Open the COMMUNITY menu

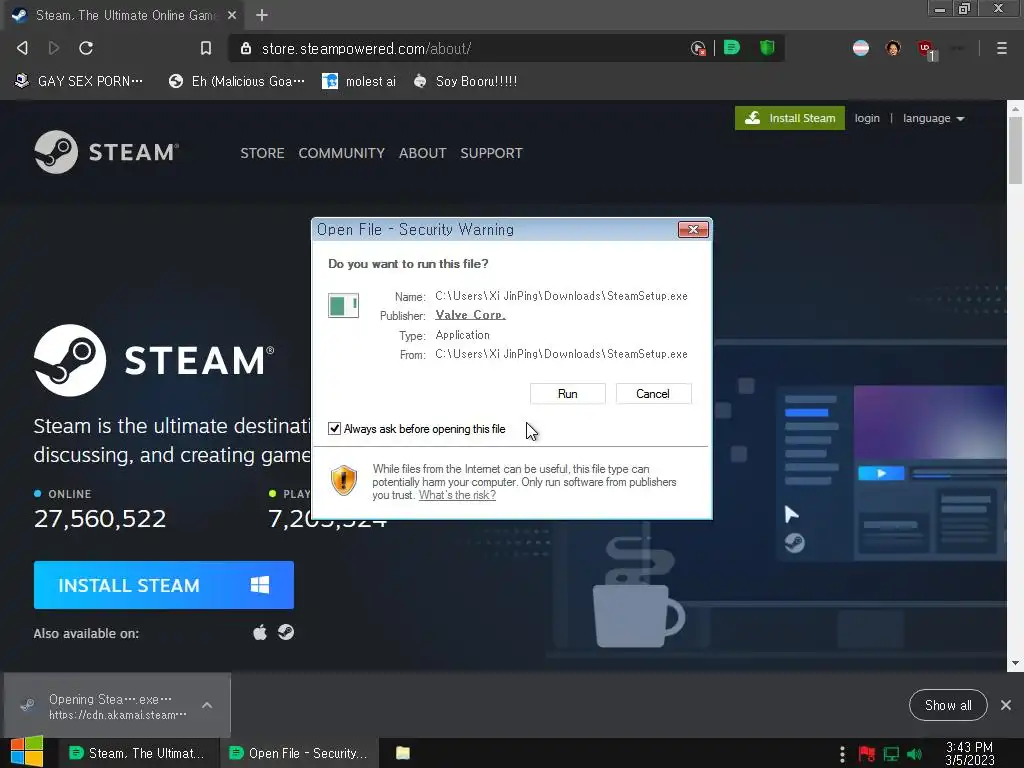342,153
